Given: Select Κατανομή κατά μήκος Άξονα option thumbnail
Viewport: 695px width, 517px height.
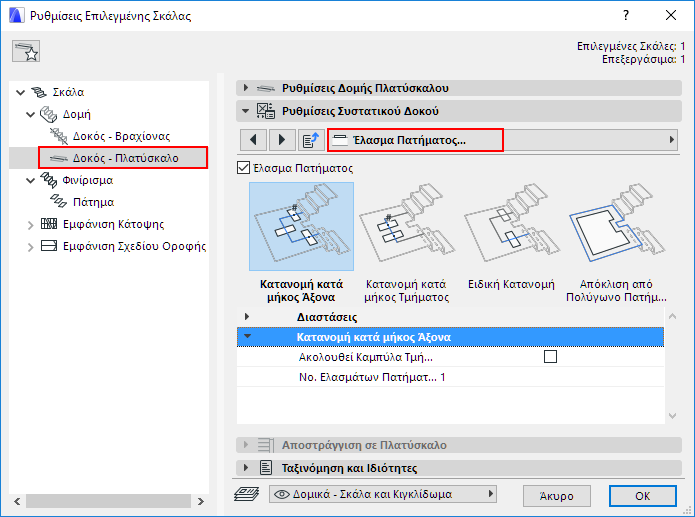Looking at the screenshot, I should pos(301,226).
